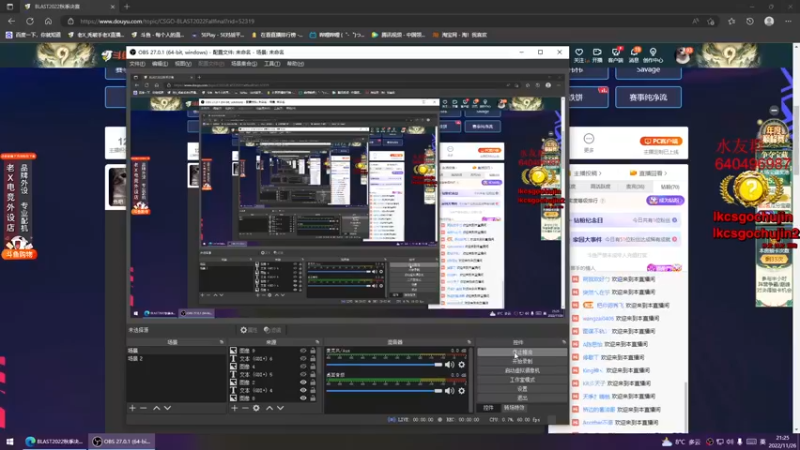This screenshot has width=800, height=450.
Task: Open the browser history icon
Action: [749, 21]
